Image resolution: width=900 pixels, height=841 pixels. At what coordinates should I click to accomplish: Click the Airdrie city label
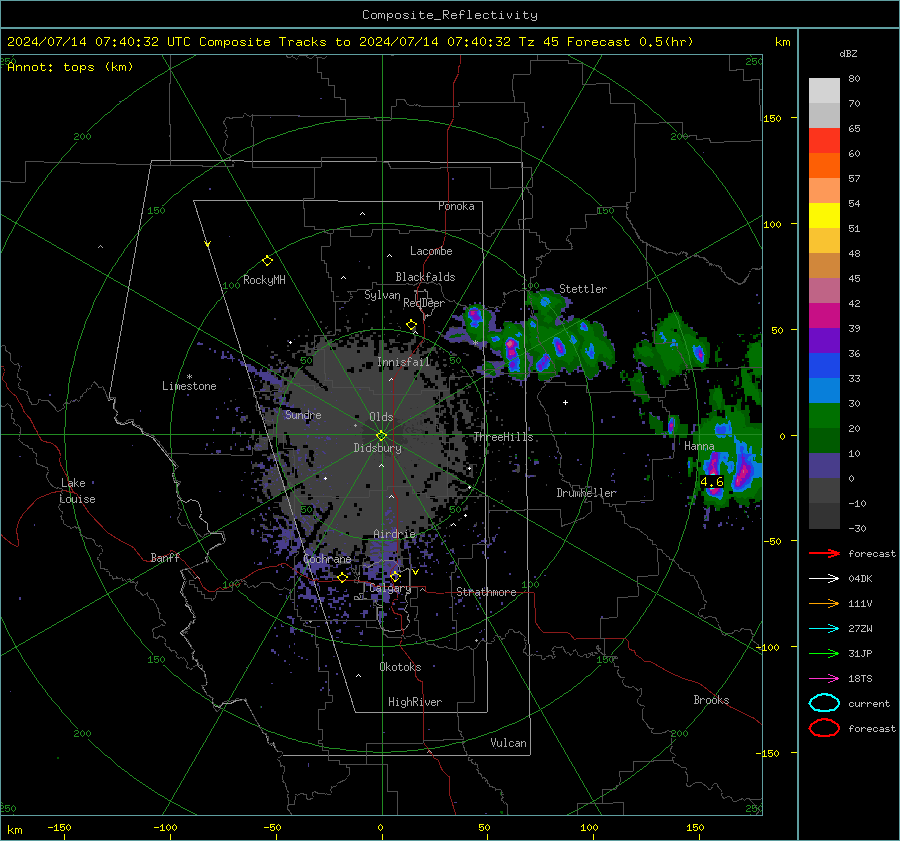(394, 534)
